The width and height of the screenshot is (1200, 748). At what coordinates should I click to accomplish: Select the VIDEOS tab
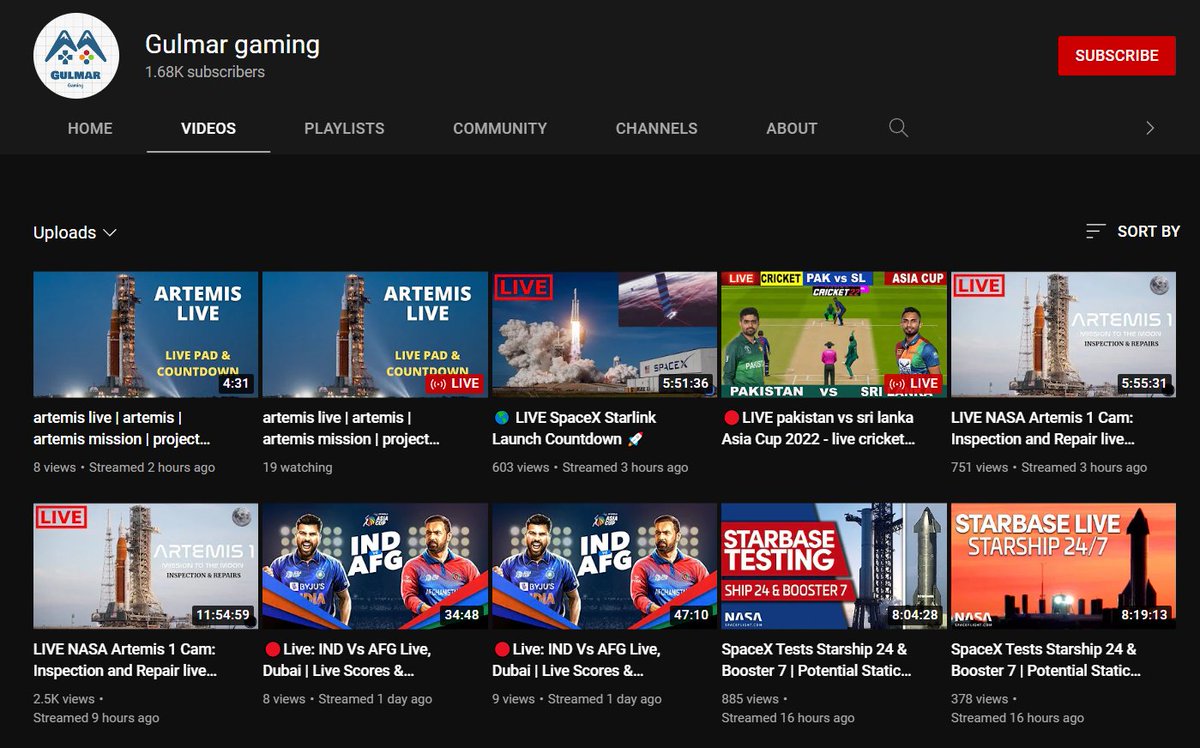(208, 128)
